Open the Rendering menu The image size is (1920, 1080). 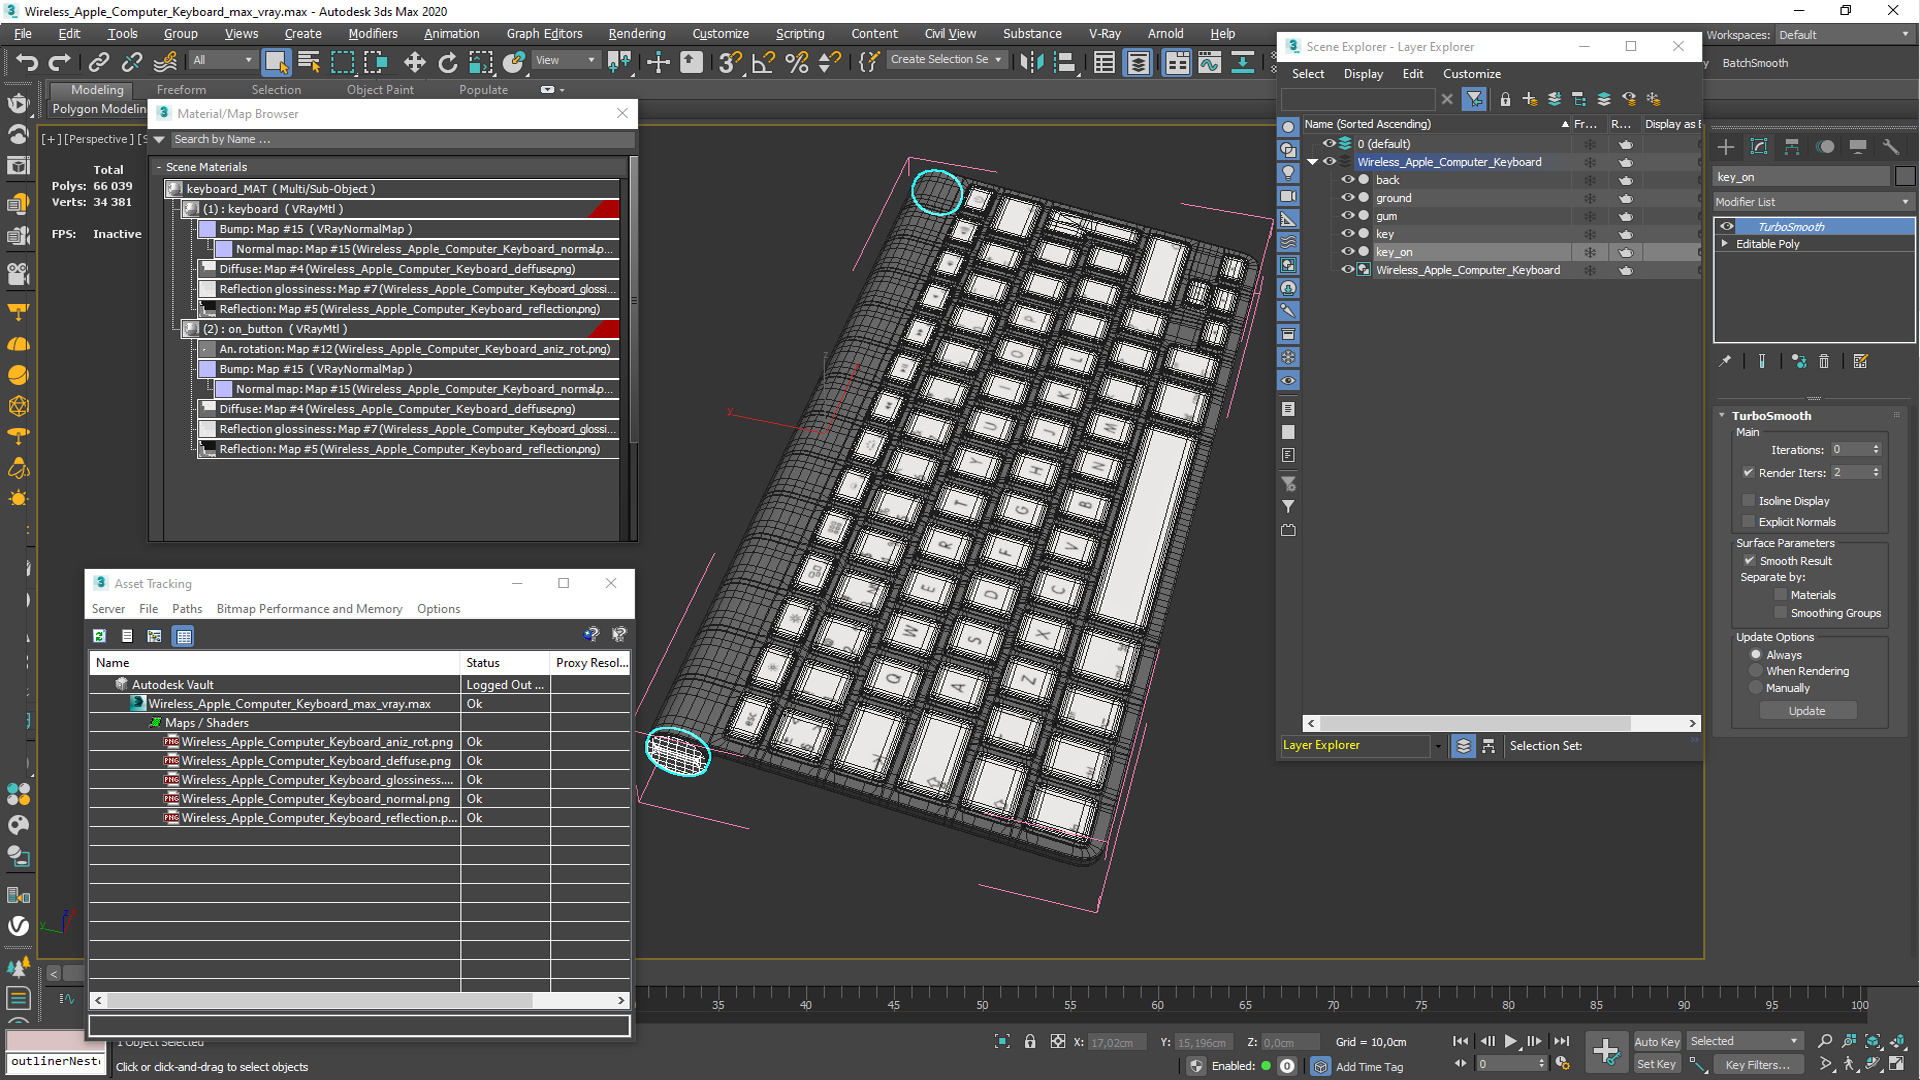point(636,34)
